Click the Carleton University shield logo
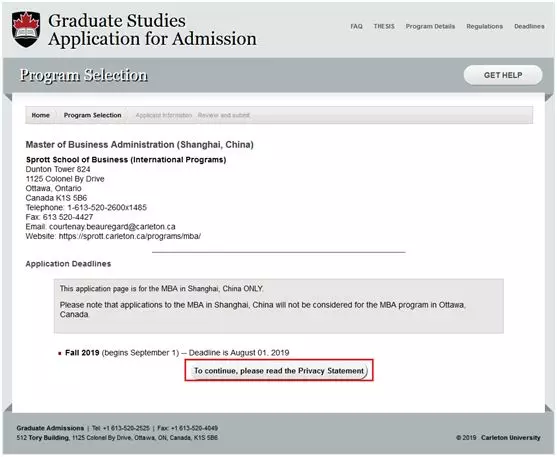Screen dimensions: 557x457 pyautogui.click(x=26, y=29)
